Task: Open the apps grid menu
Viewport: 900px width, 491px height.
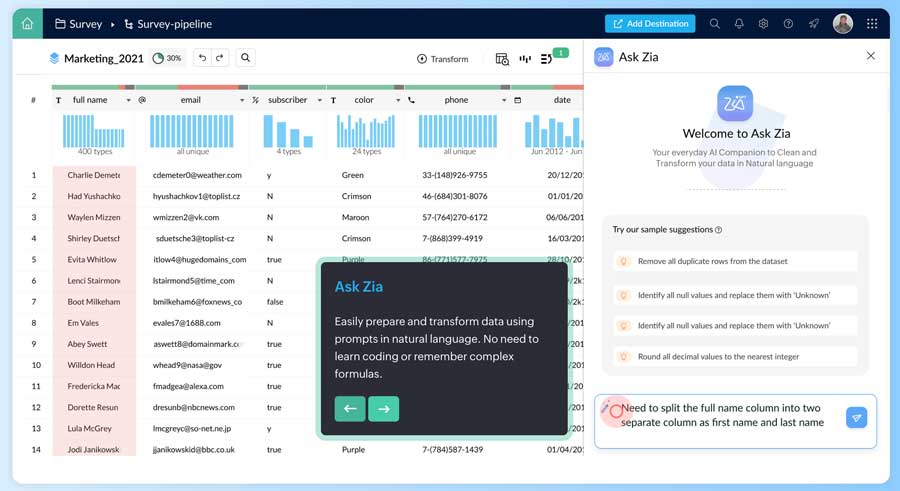Action: pyautogui.click(x=872, y=23)
